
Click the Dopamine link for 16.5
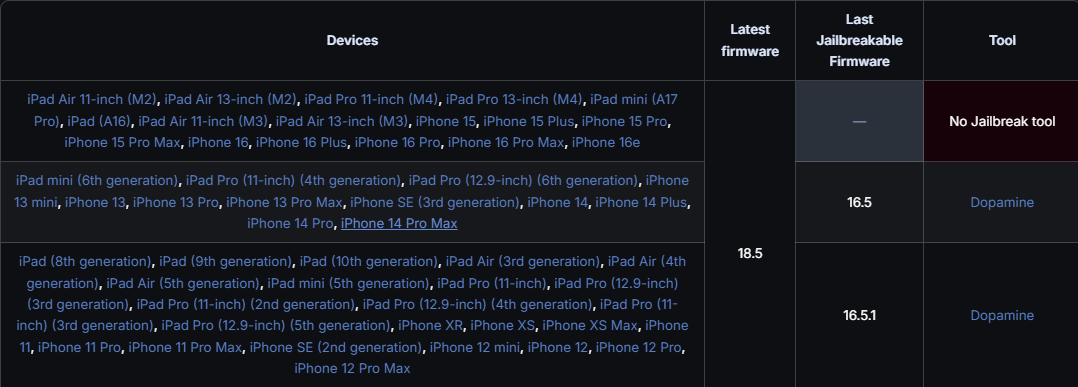tap(1002, 202)
